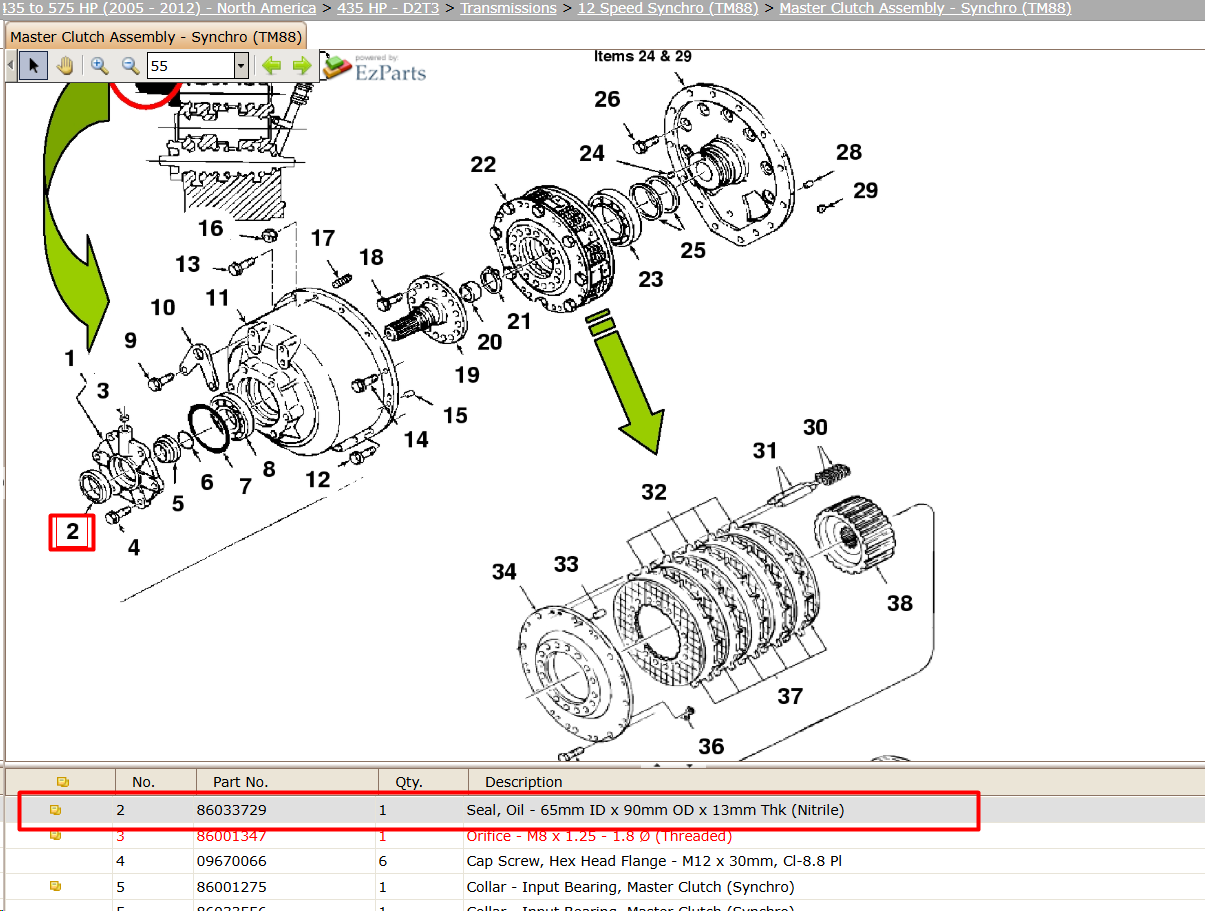Screen dimensions: 1205x911
Task: Click the notes column header icon
Action: click(62, 782)
